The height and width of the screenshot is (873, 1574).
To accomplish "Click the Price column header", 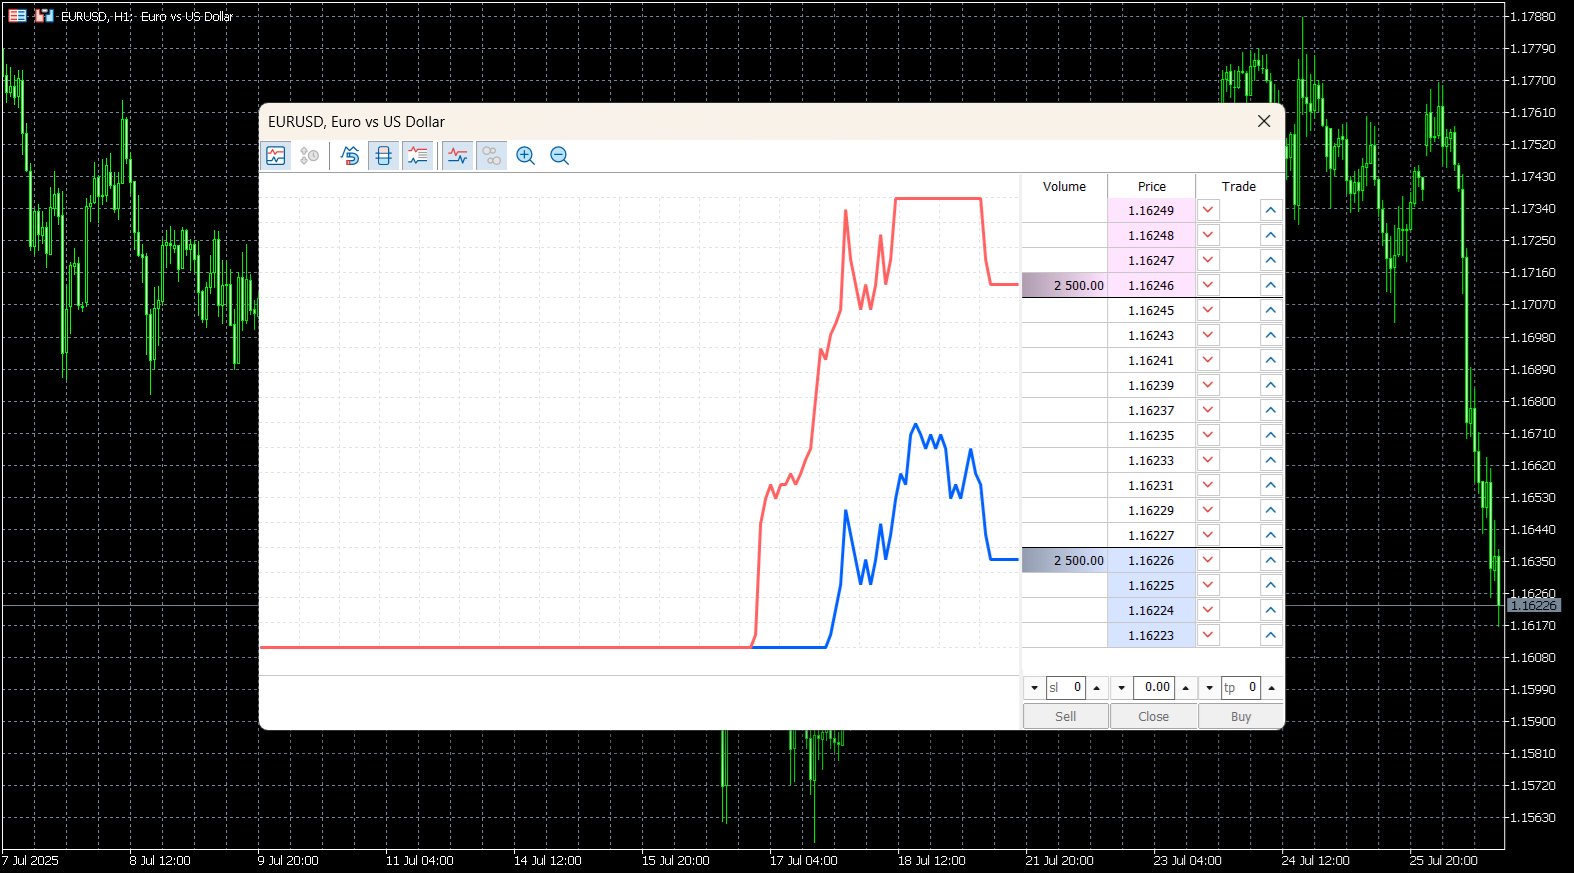I will point(1152,186).
